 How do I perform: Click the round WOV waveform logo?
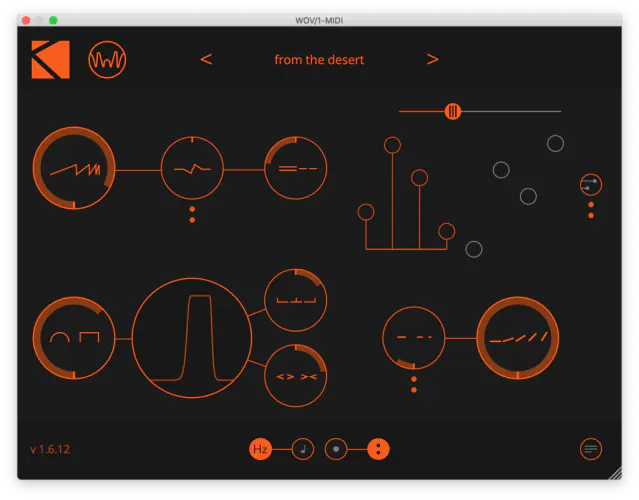(x=107, y=59)
